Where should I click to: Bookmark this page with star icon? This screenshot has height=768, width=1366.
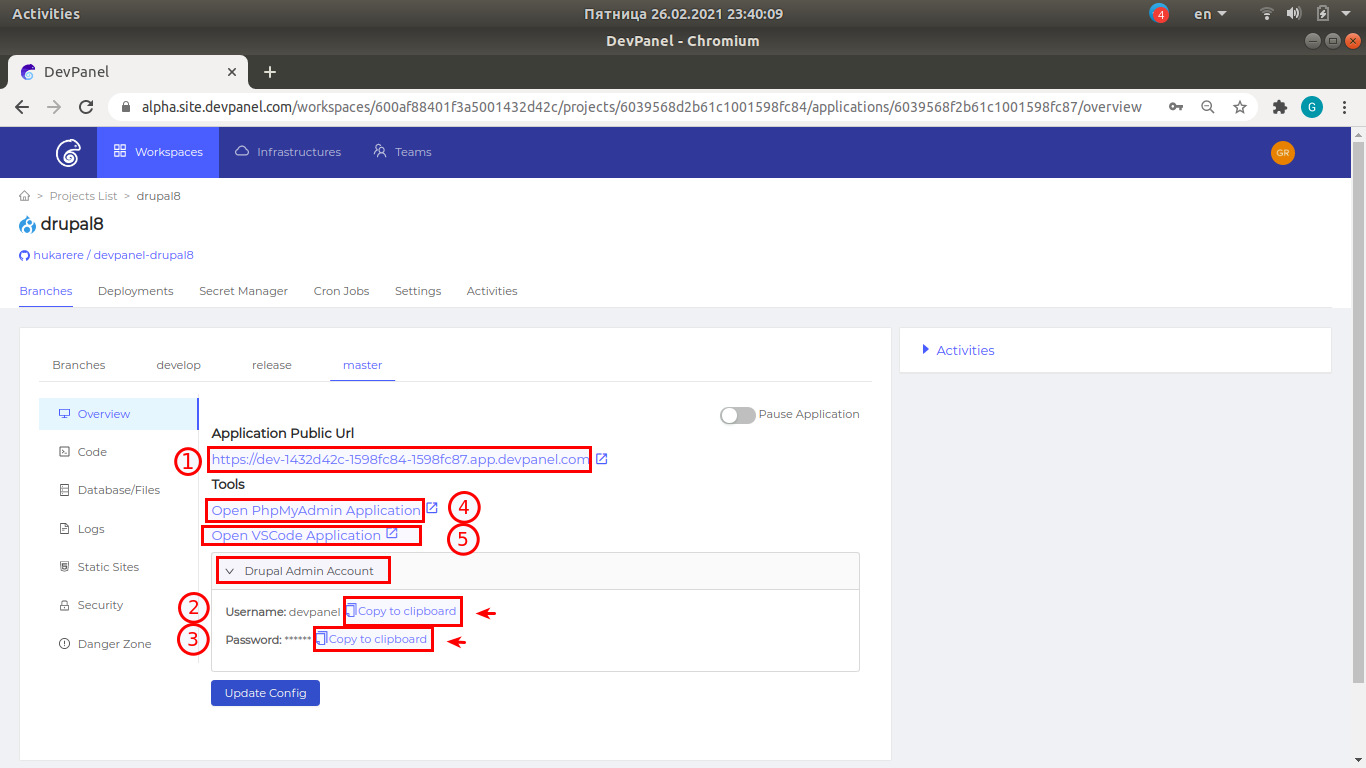[x=1240, y=107]
